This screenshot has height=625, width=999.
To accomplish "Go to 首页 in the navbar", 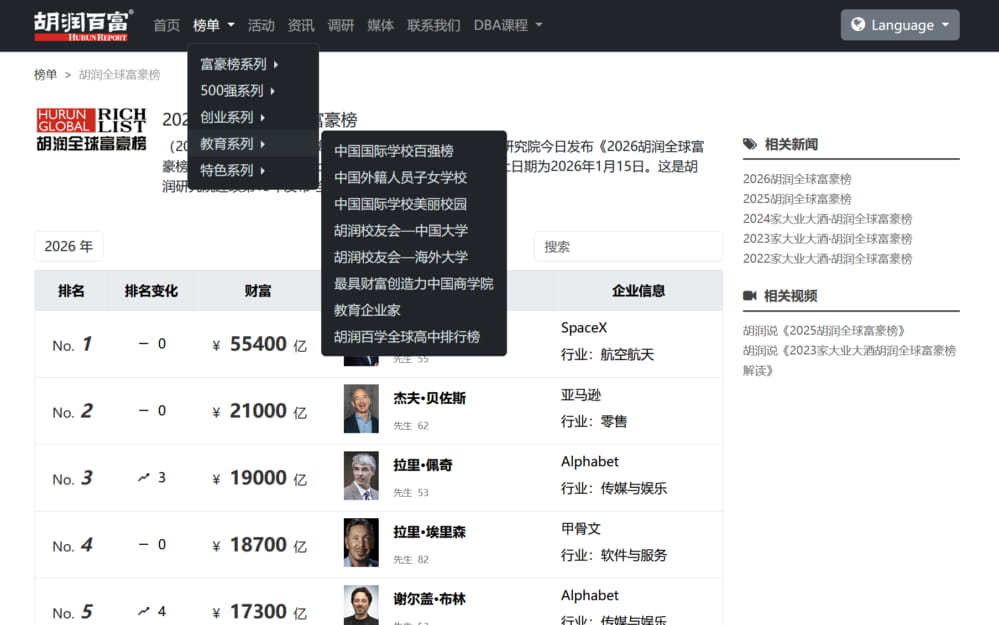I will point(166,25).
